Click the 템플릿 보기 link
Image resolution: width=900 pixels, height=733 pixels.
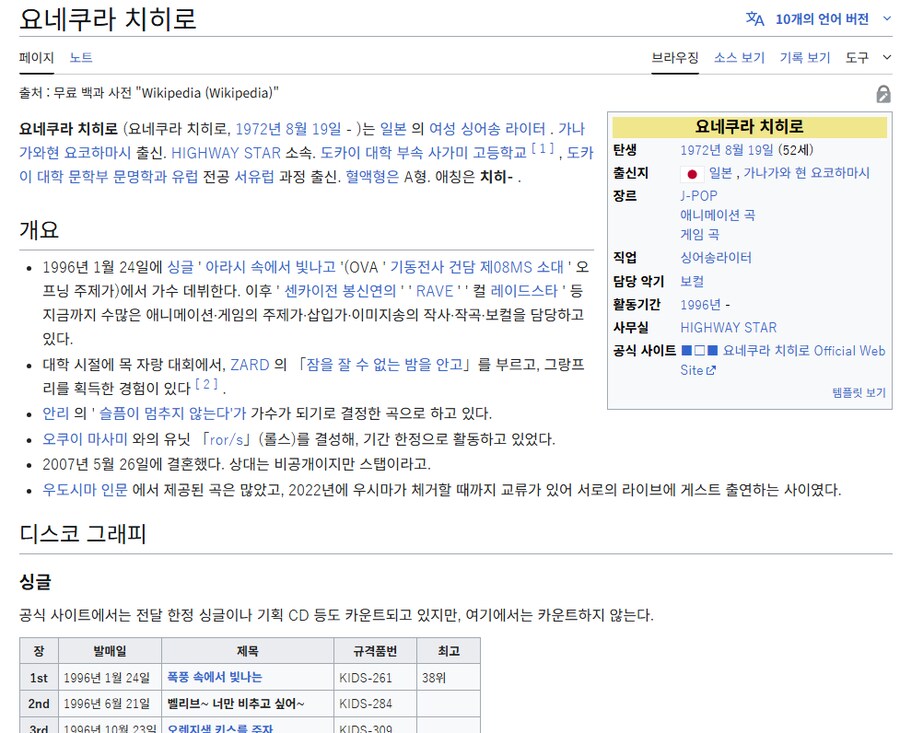click(x=859, y=393)
